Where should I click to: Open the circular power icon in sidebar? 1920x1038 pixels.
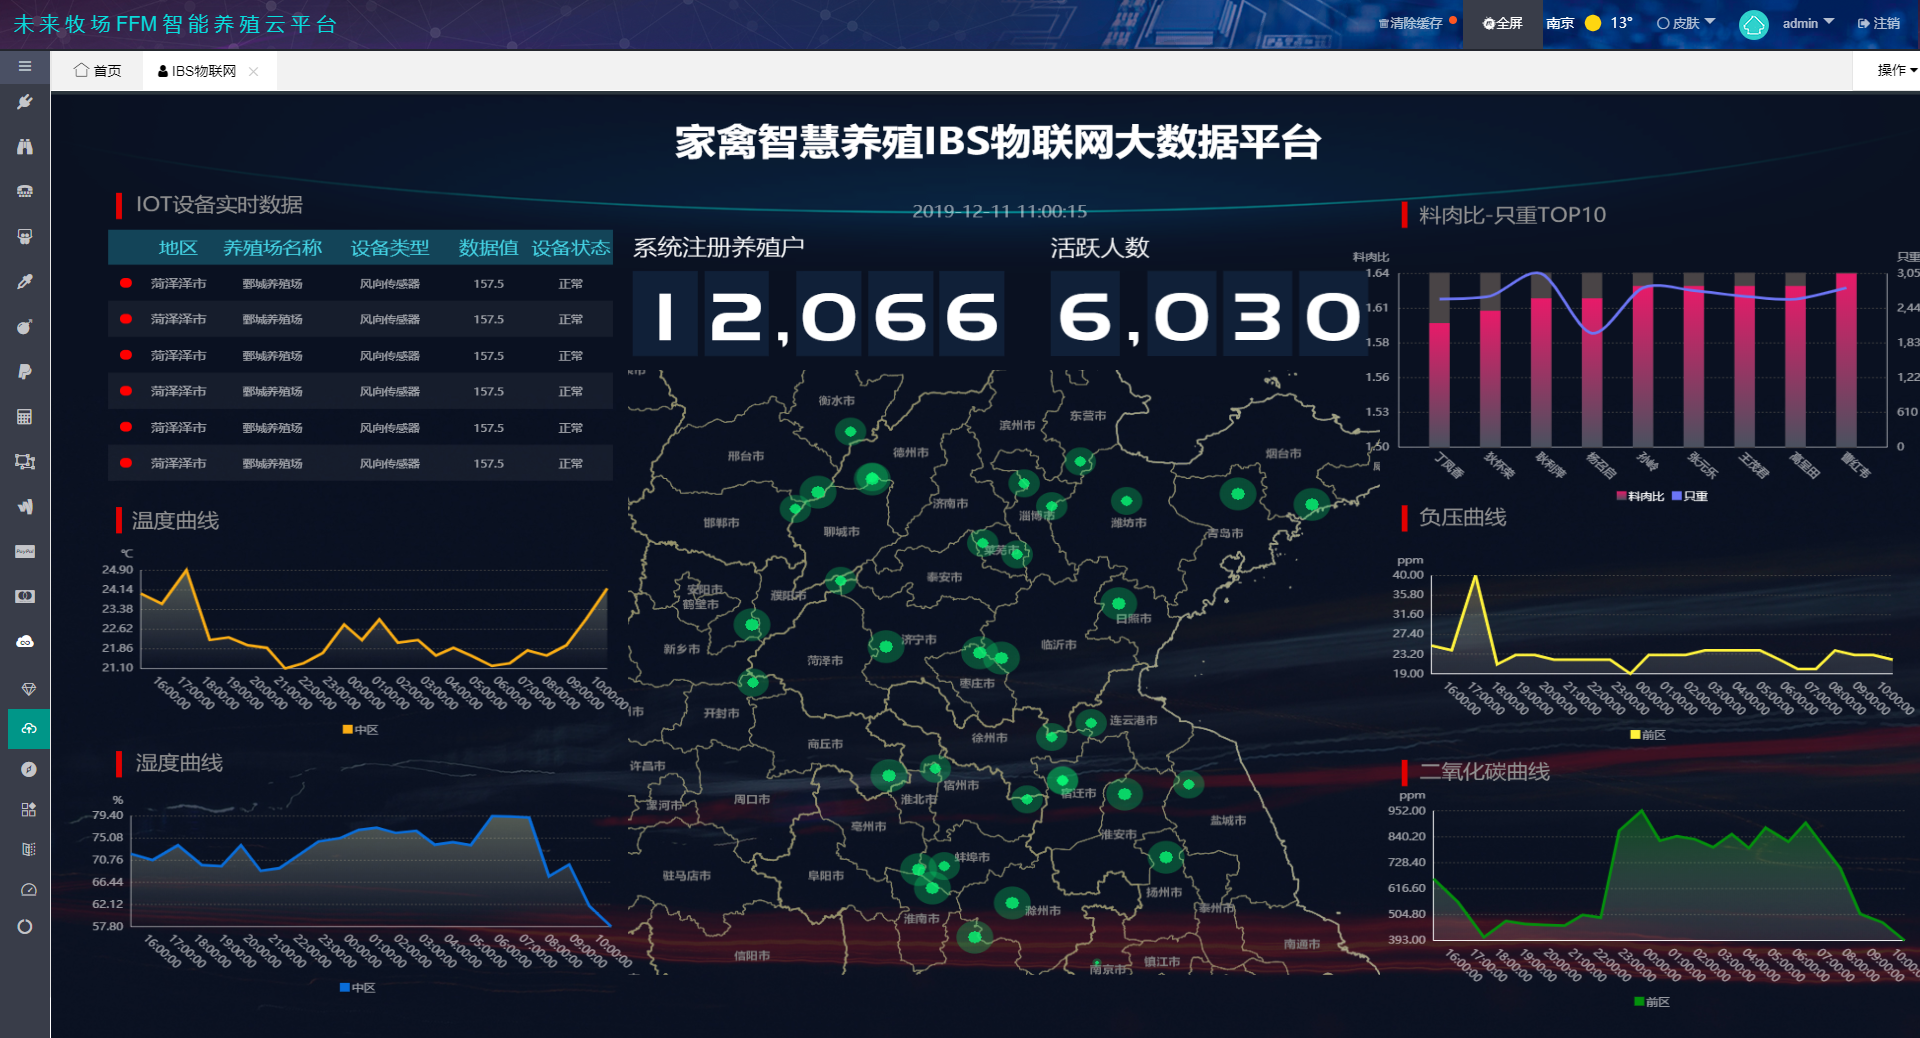tap(25, 926)
